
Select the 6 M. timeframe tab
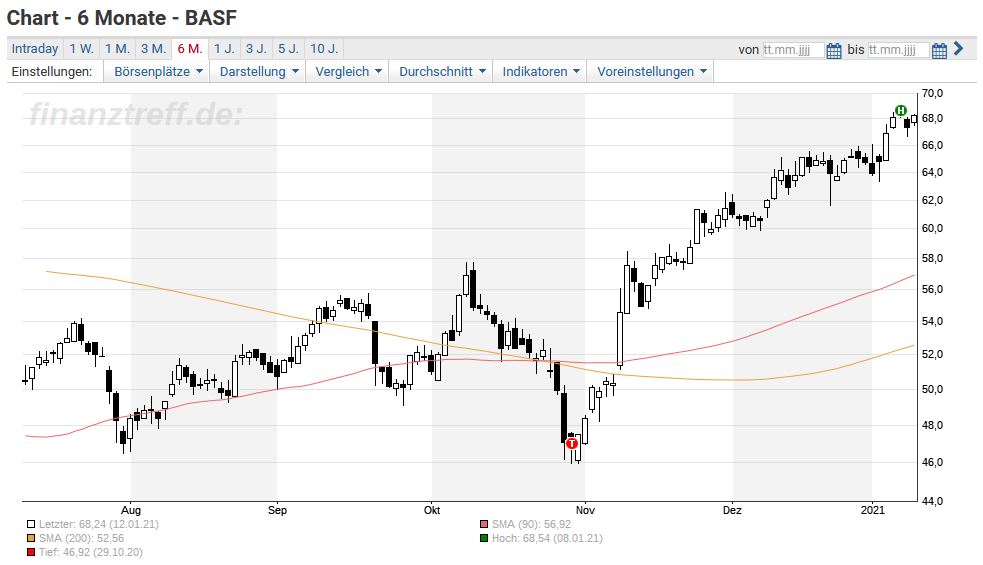coord(189,49)
